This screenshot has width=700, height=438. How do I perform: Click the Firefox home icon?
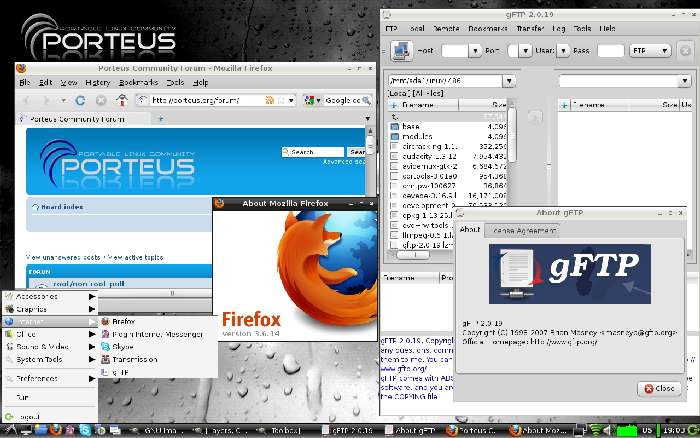(122, 100)
